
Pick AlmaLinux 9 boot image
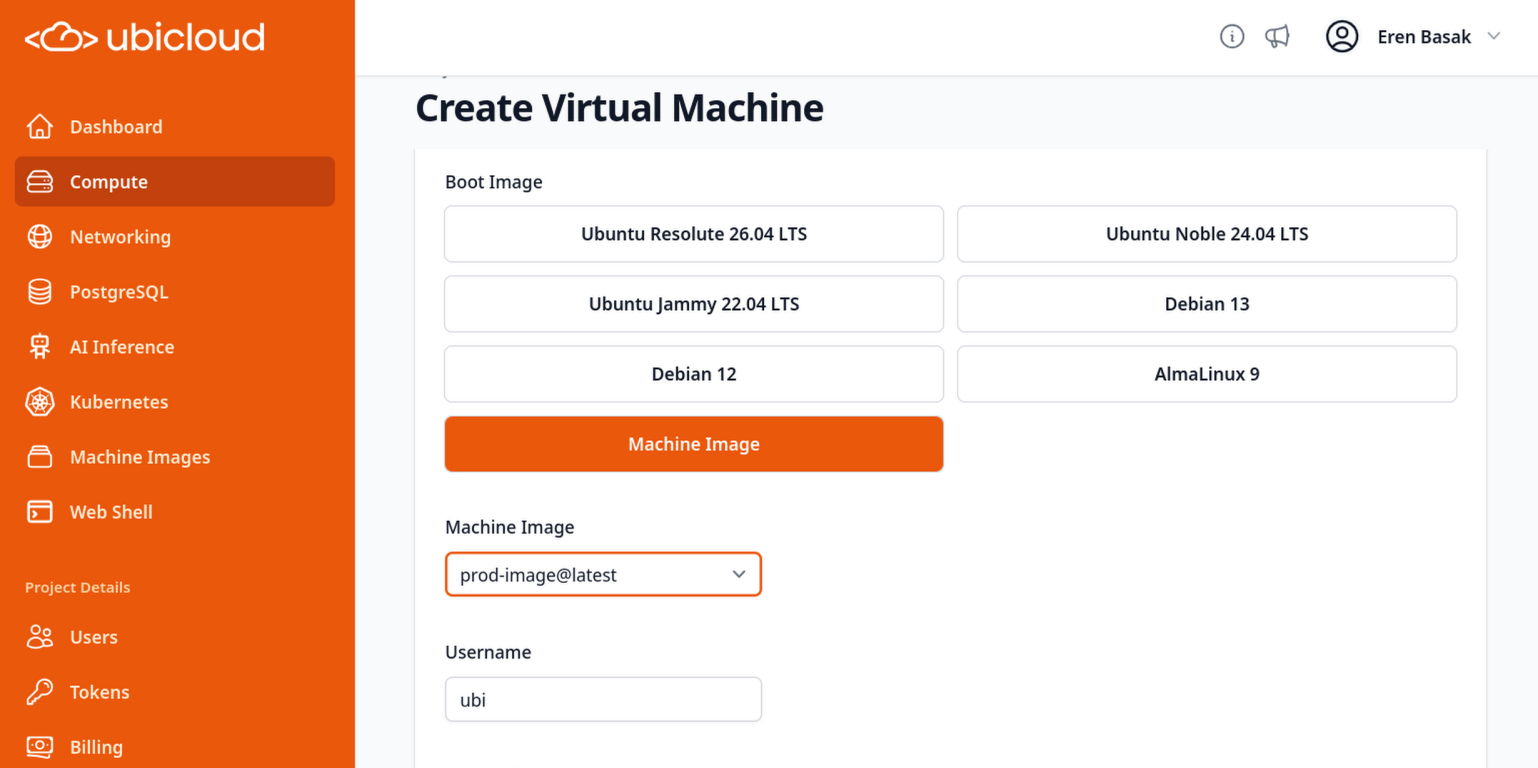tap(1207, 374)
